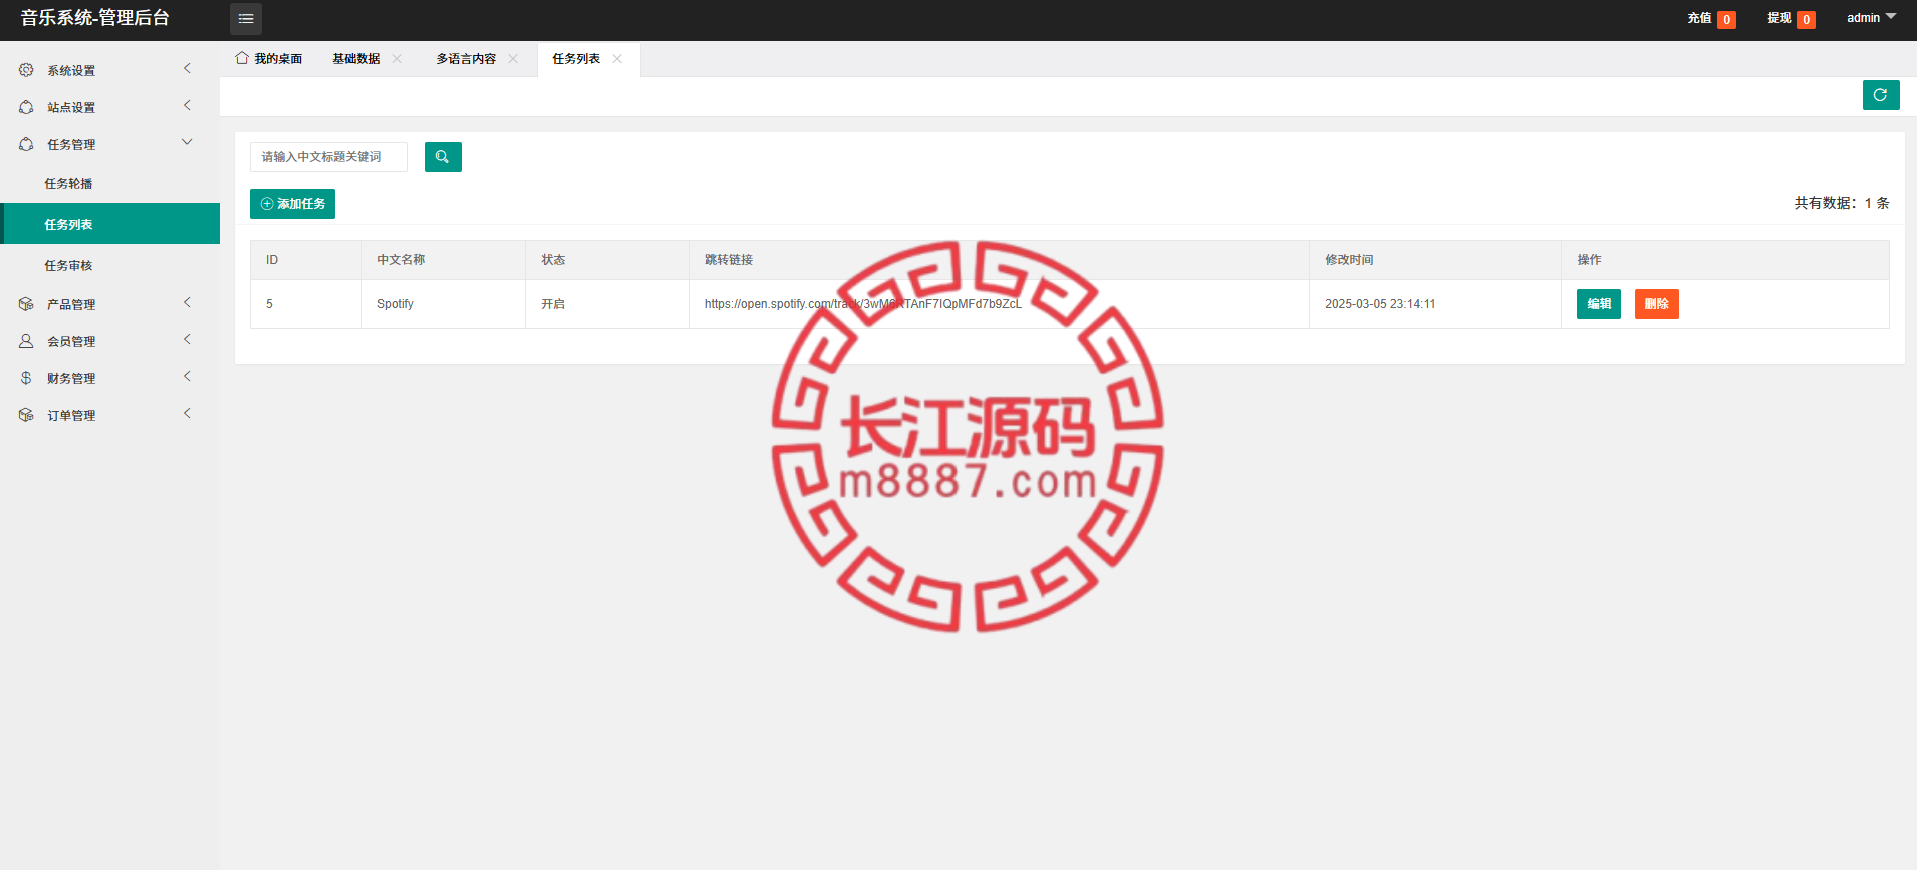The image size is (1917, 870).
Task: Click the 任务管理 sidebar icon
Action: 26,144
